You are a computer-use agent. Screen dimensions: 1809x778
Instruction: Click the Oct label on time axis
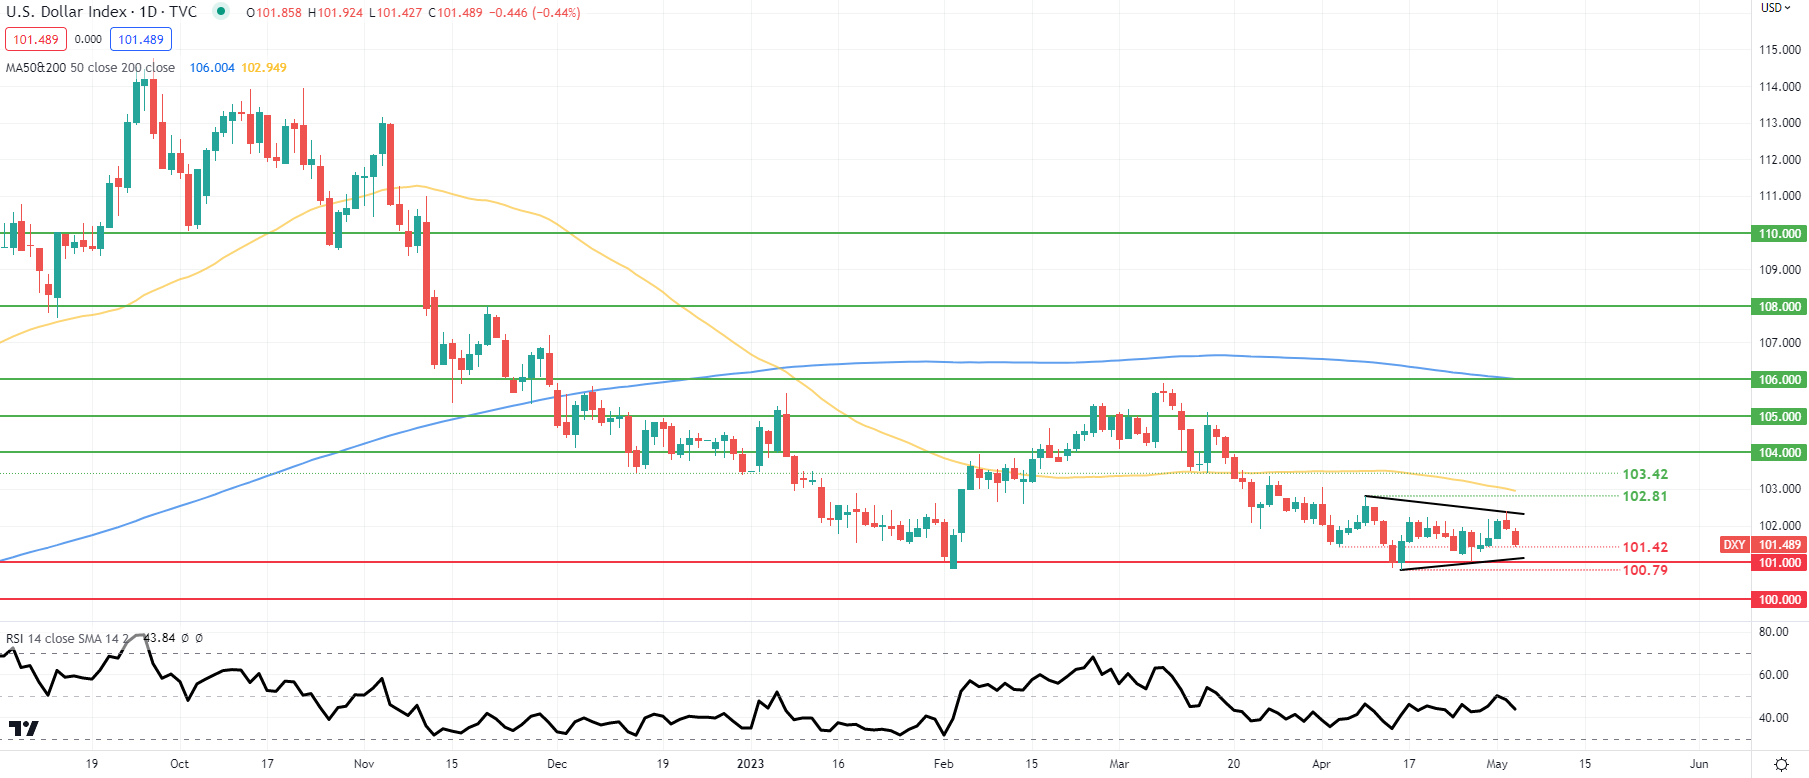pos(179,763)
